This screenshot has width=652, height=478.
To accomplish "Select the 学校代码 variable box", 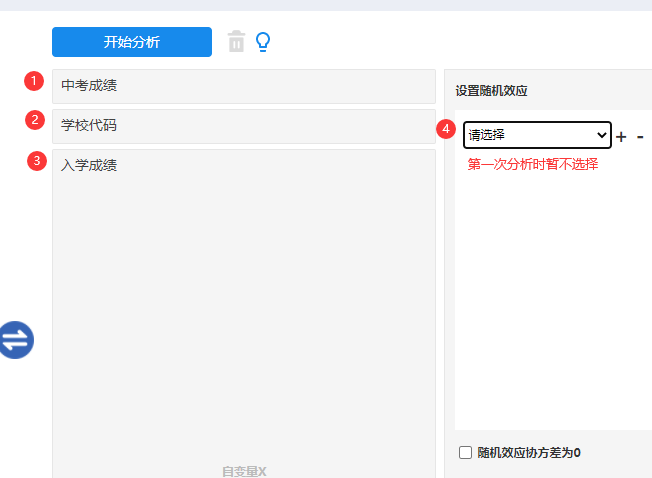I will [x=243, y=126].
